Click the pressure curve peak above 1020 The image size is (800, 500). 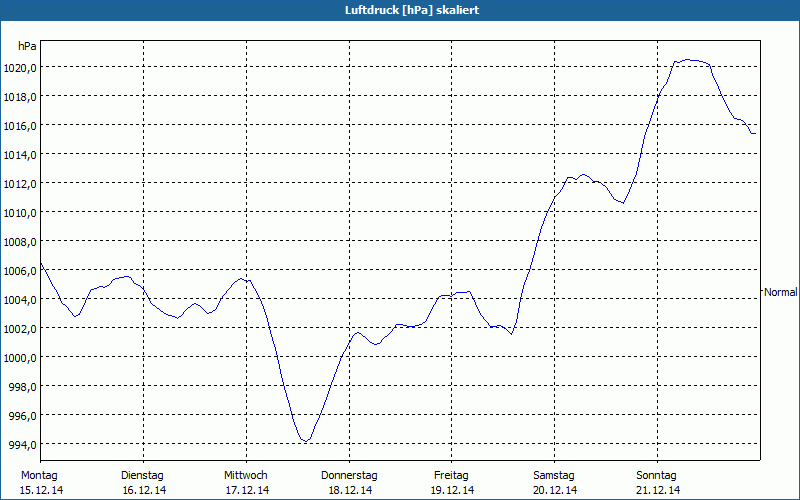pyautogui.click(x=688, y=60)
